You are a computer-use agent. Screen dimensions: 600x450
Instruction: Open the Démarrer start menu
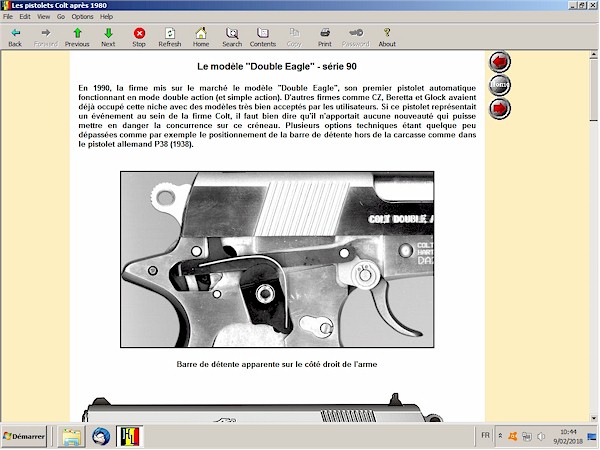[27, 436]
